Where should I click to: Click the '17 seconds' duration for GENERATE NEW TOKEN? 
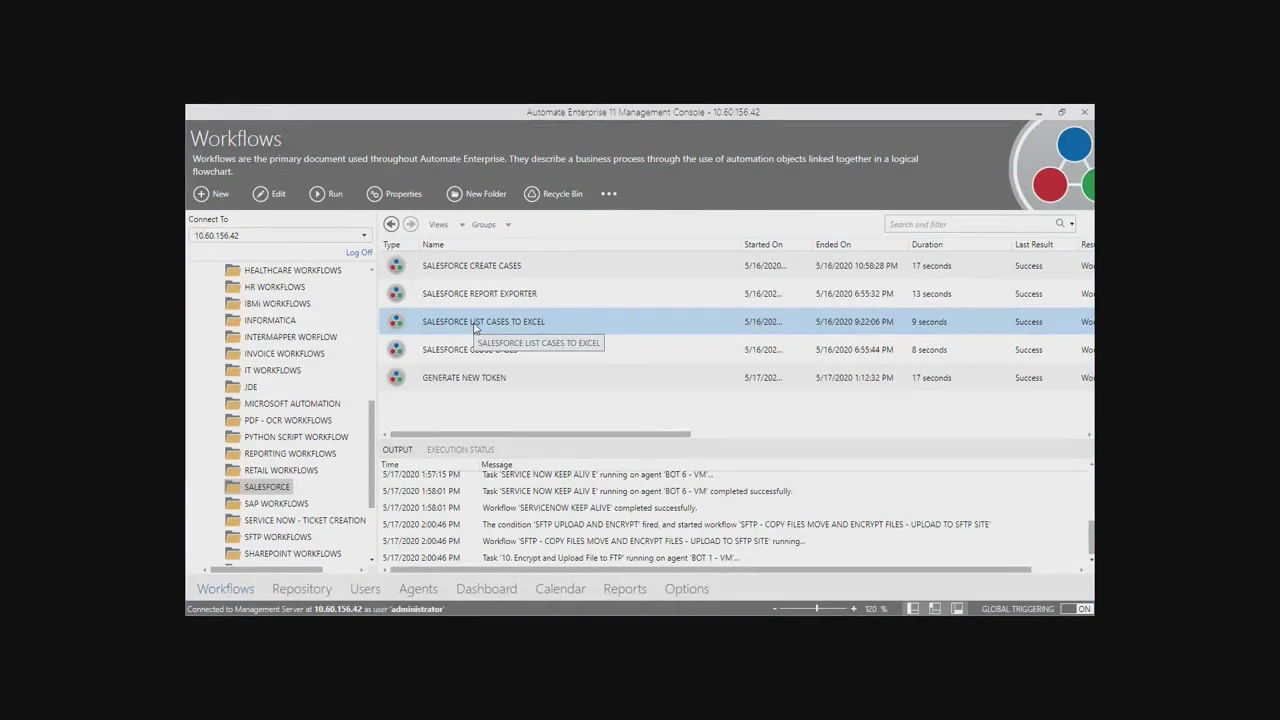(931, 378)
